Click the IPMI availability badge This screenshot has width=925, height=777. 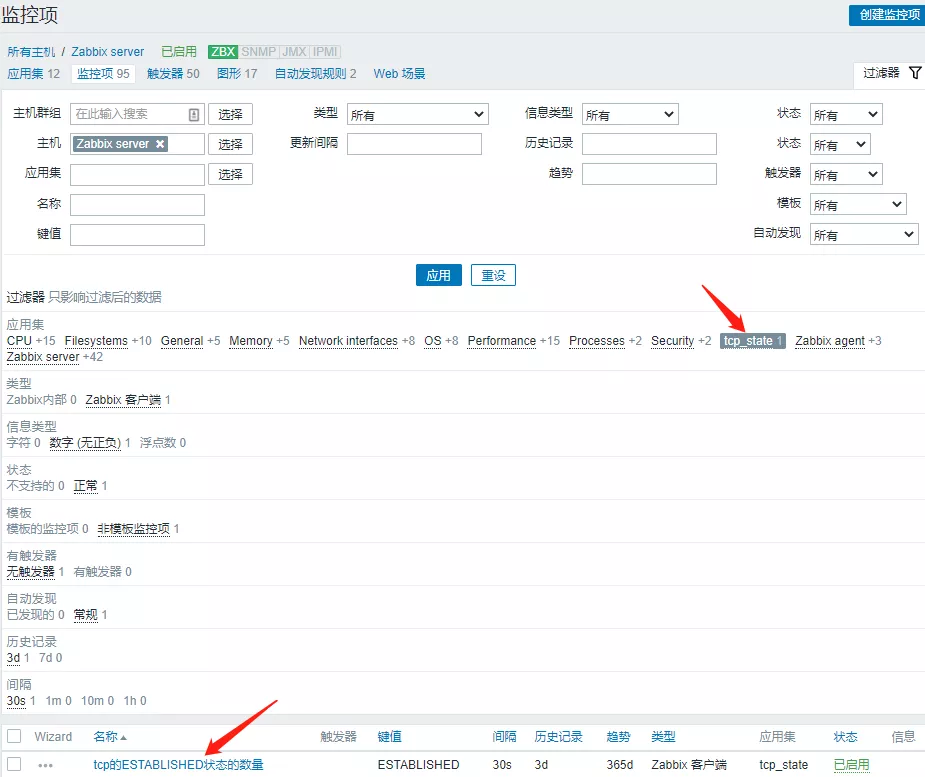tap(325, 52)
